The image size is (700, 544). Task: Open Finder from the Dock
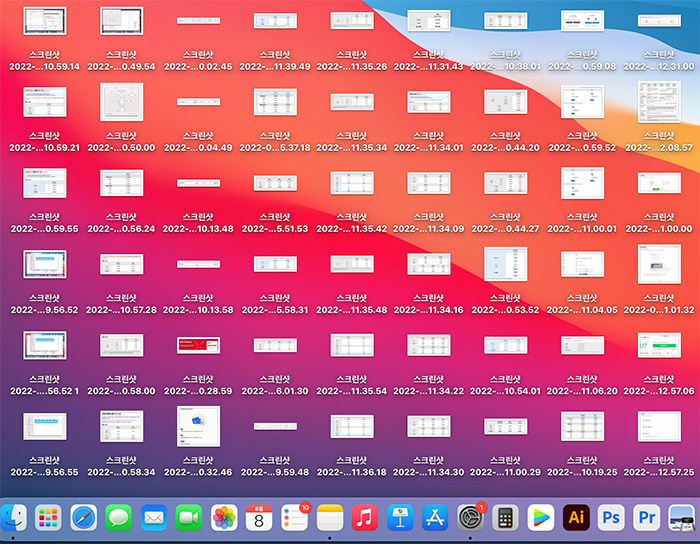point(13,518)
